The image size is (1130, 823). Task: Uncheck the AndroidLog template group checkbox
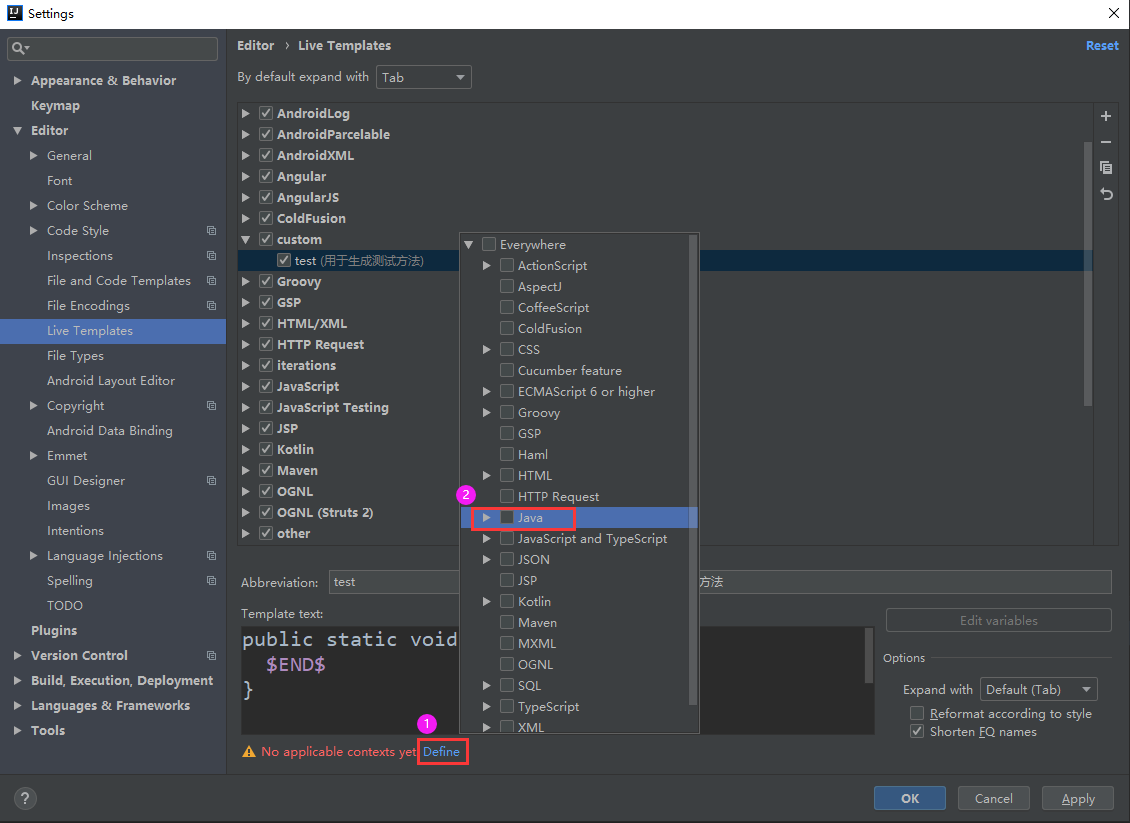[266, 113]
